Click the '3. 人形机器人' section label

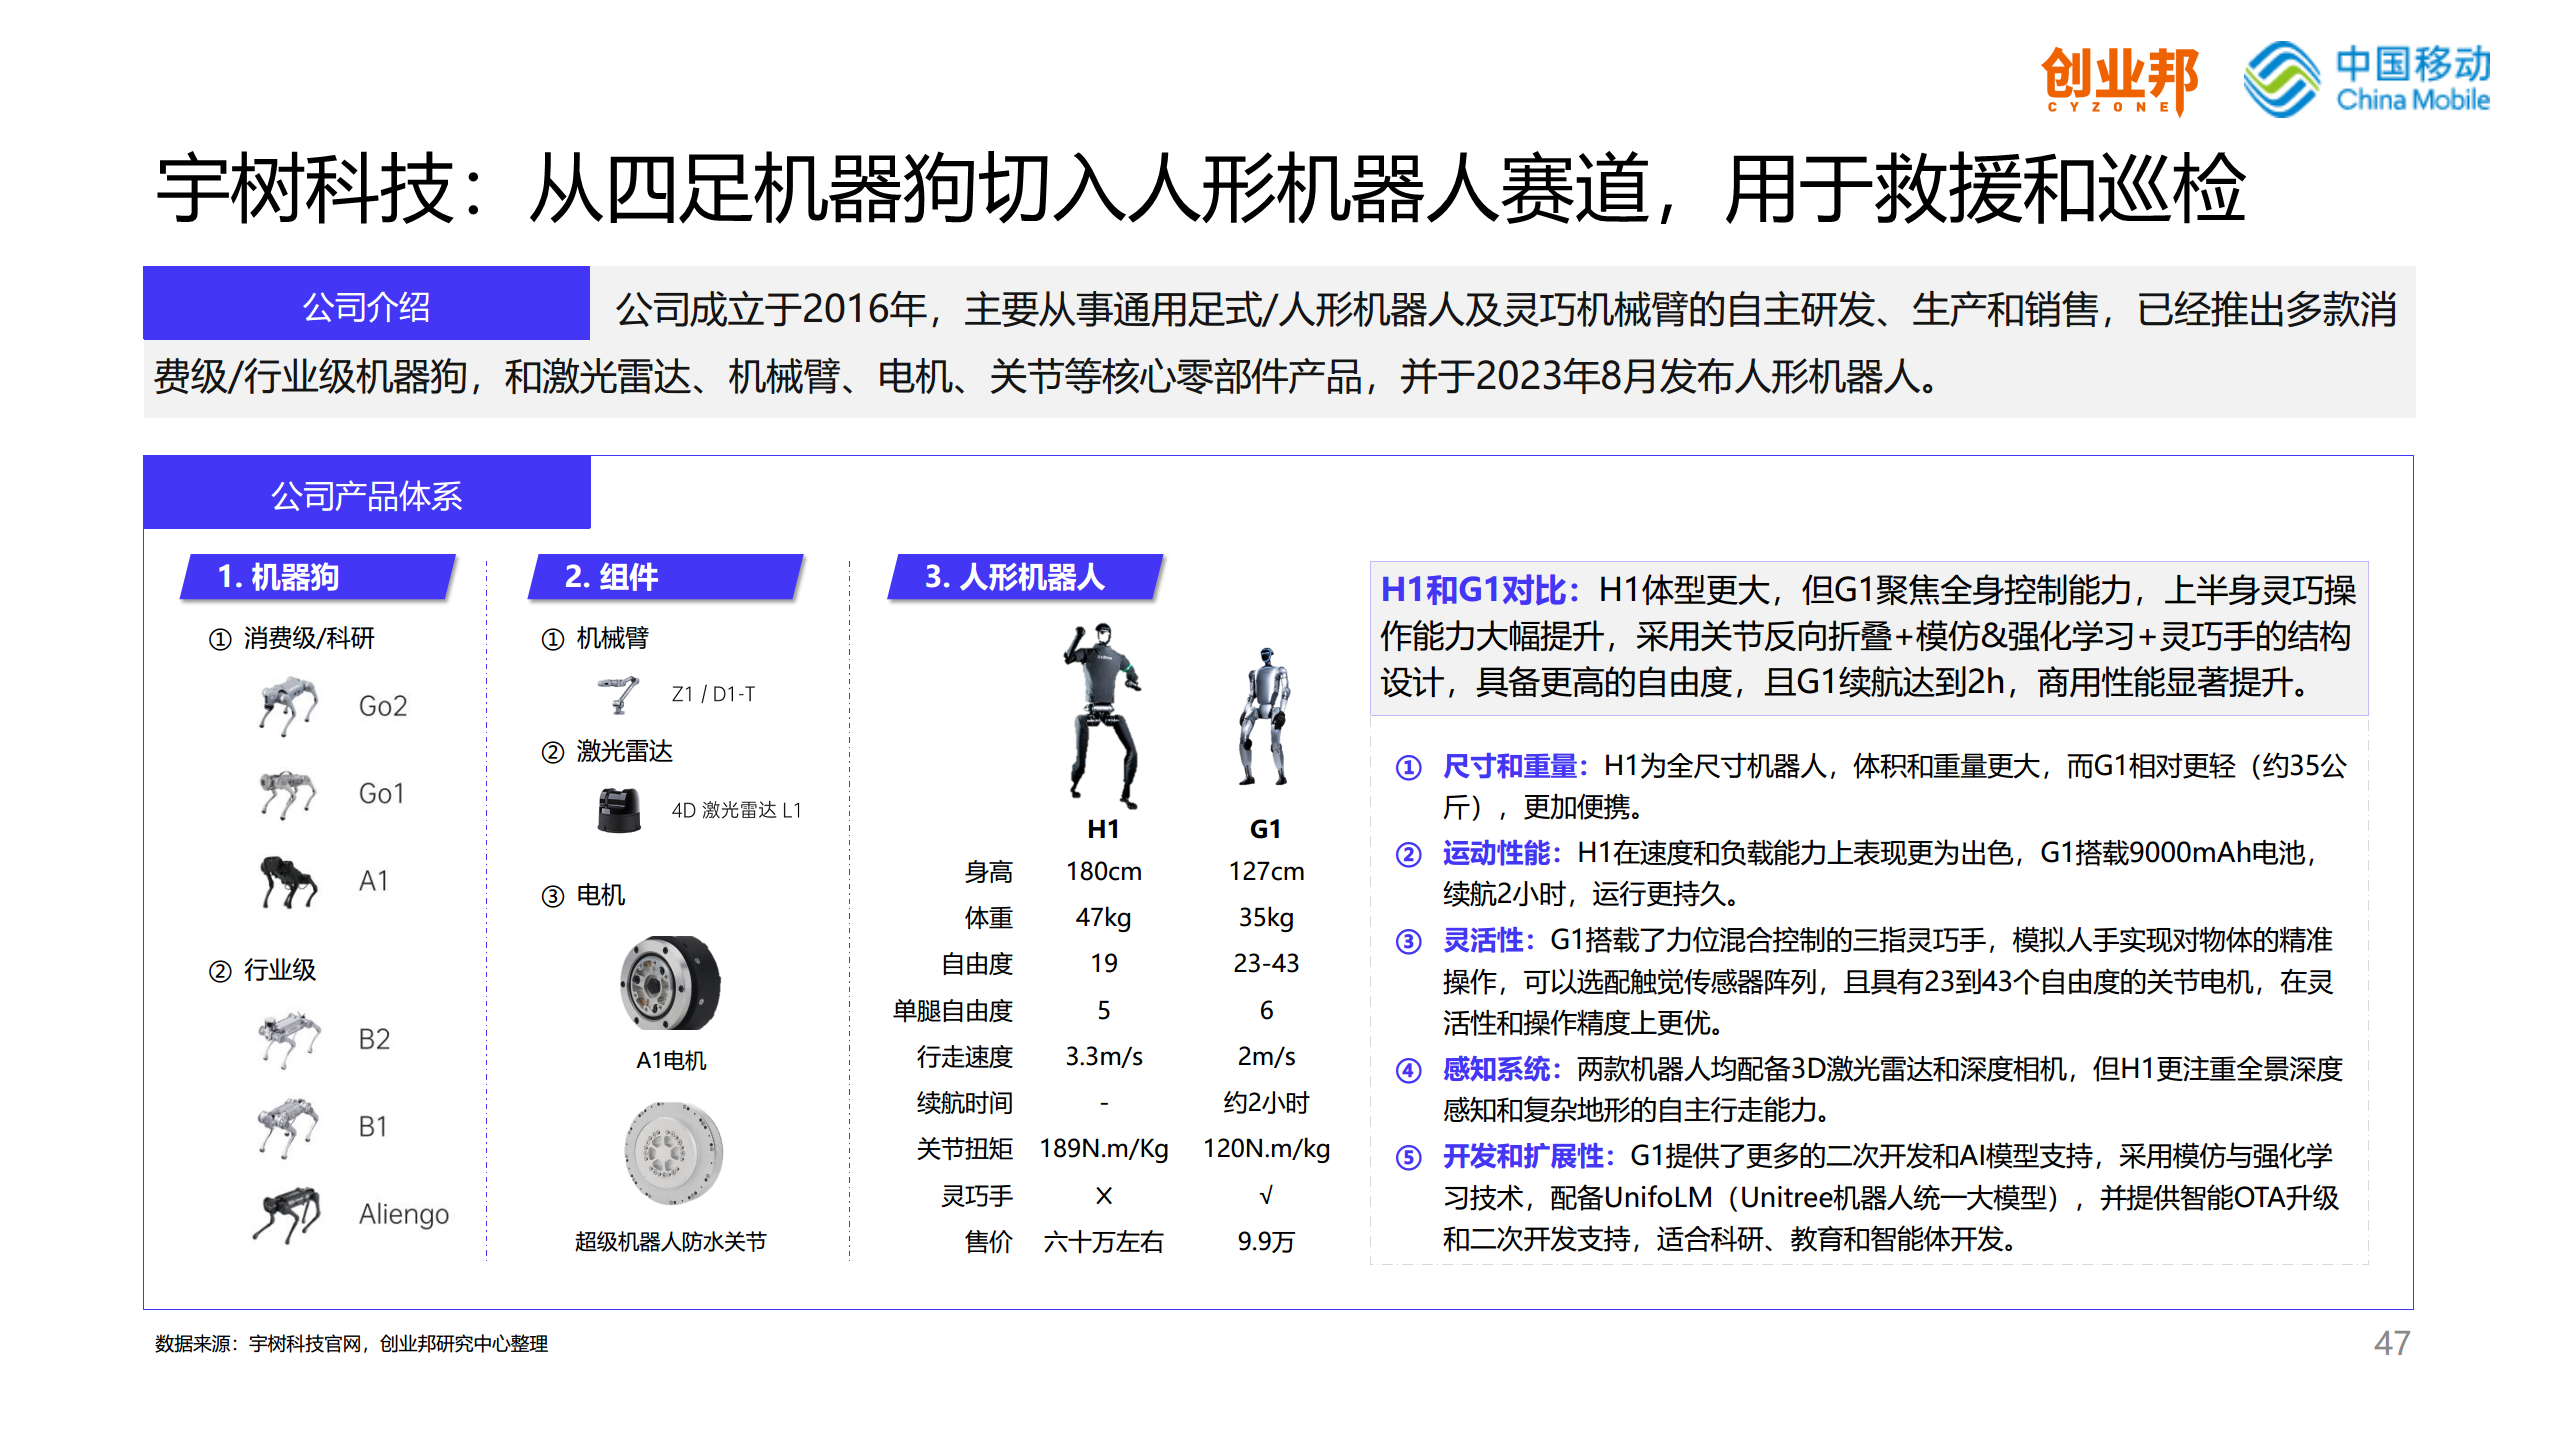pyautogui.click(x=1025, y=577)
